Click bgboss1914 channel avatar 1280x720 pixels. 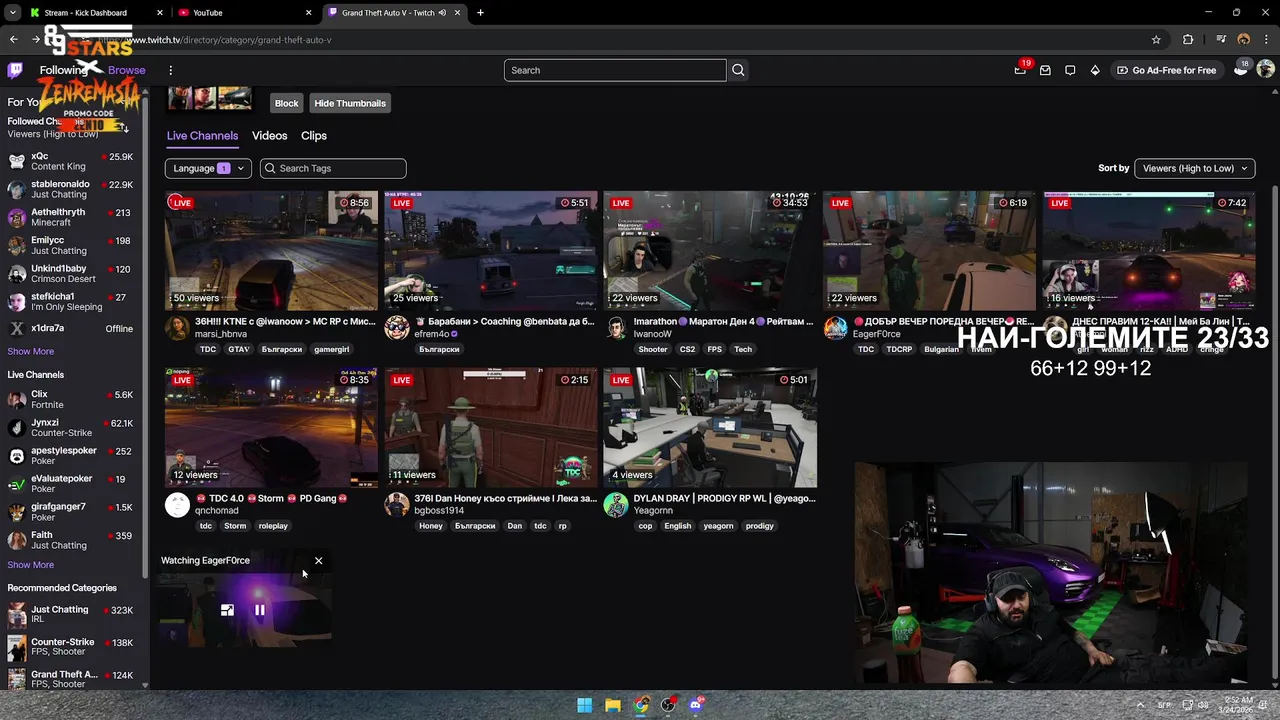coord(397,504)
